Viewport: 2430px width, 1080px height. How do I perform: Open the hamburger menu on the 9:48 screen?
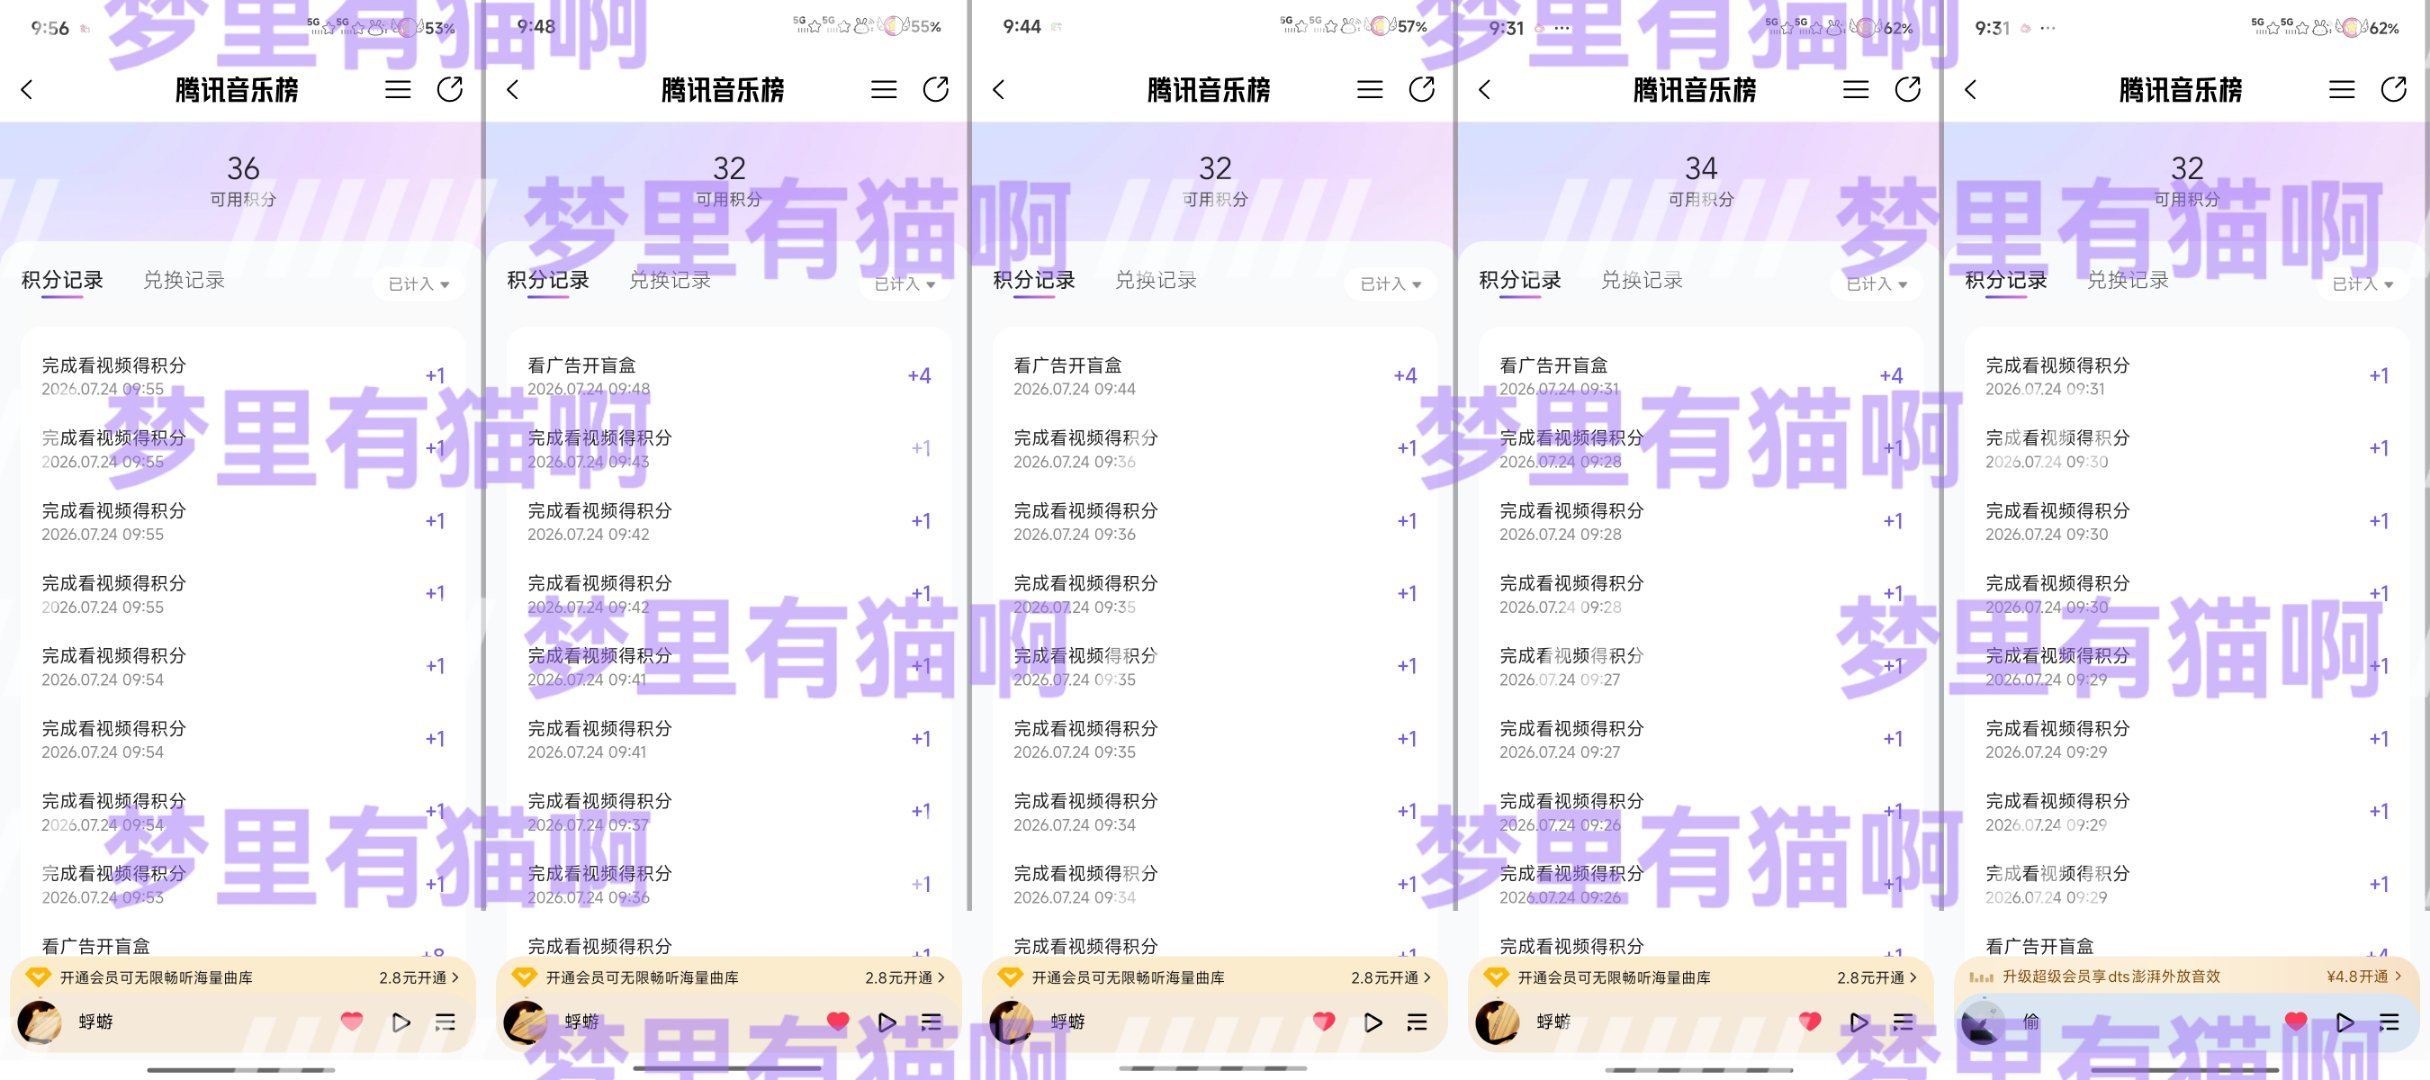(884, 90)
